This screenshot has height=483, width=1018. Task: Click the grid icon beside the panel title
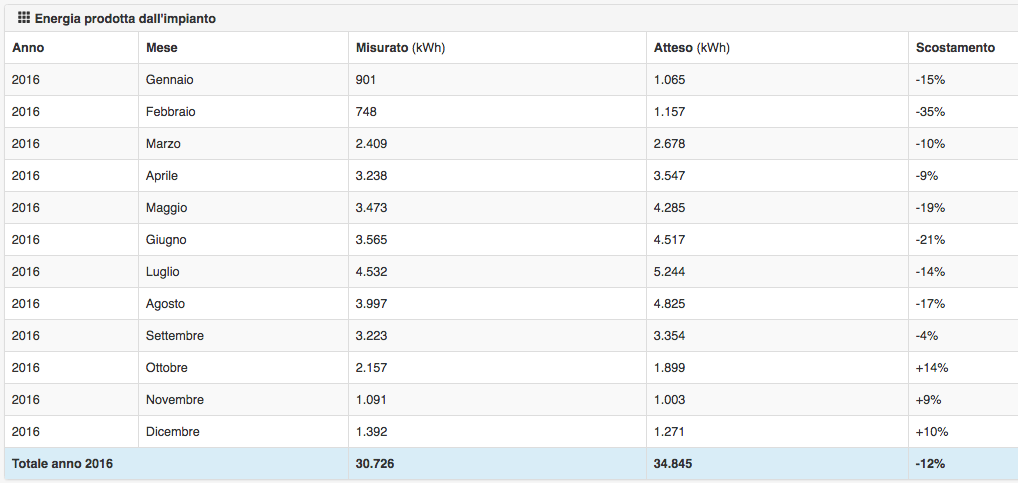(24, 18)
